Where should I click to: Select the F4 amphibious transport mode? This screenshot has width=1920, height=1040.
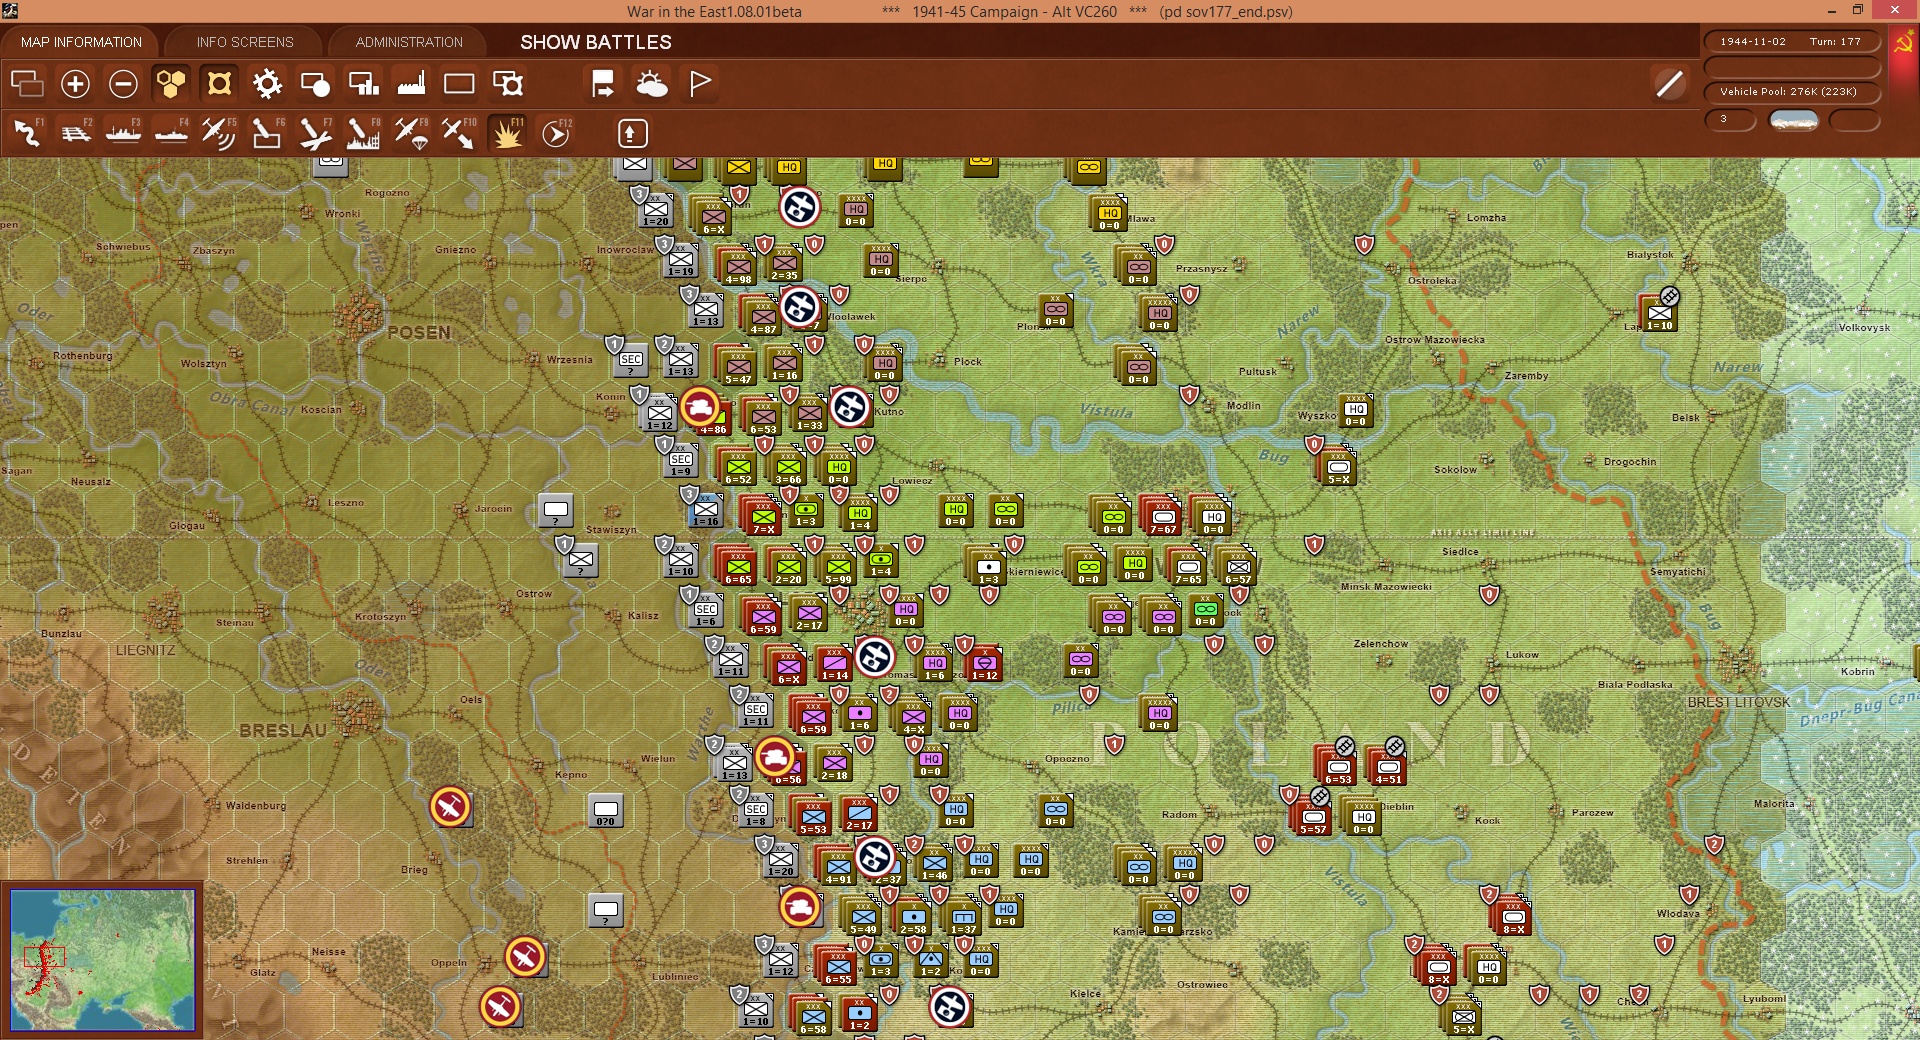point(171,133)
